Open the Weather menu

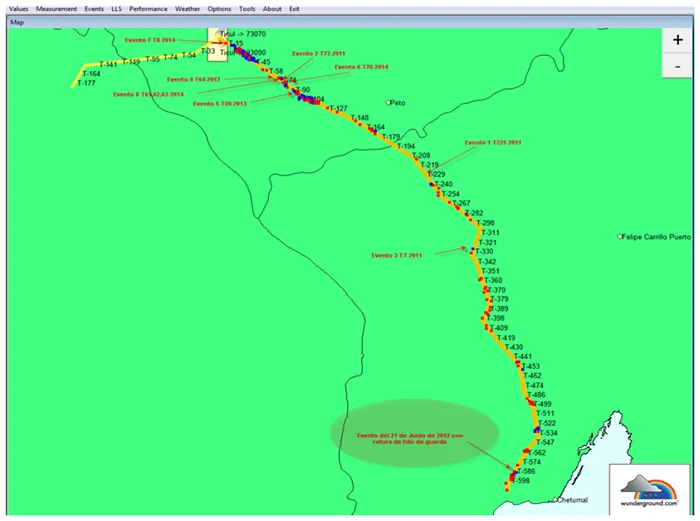pos(187,8)
